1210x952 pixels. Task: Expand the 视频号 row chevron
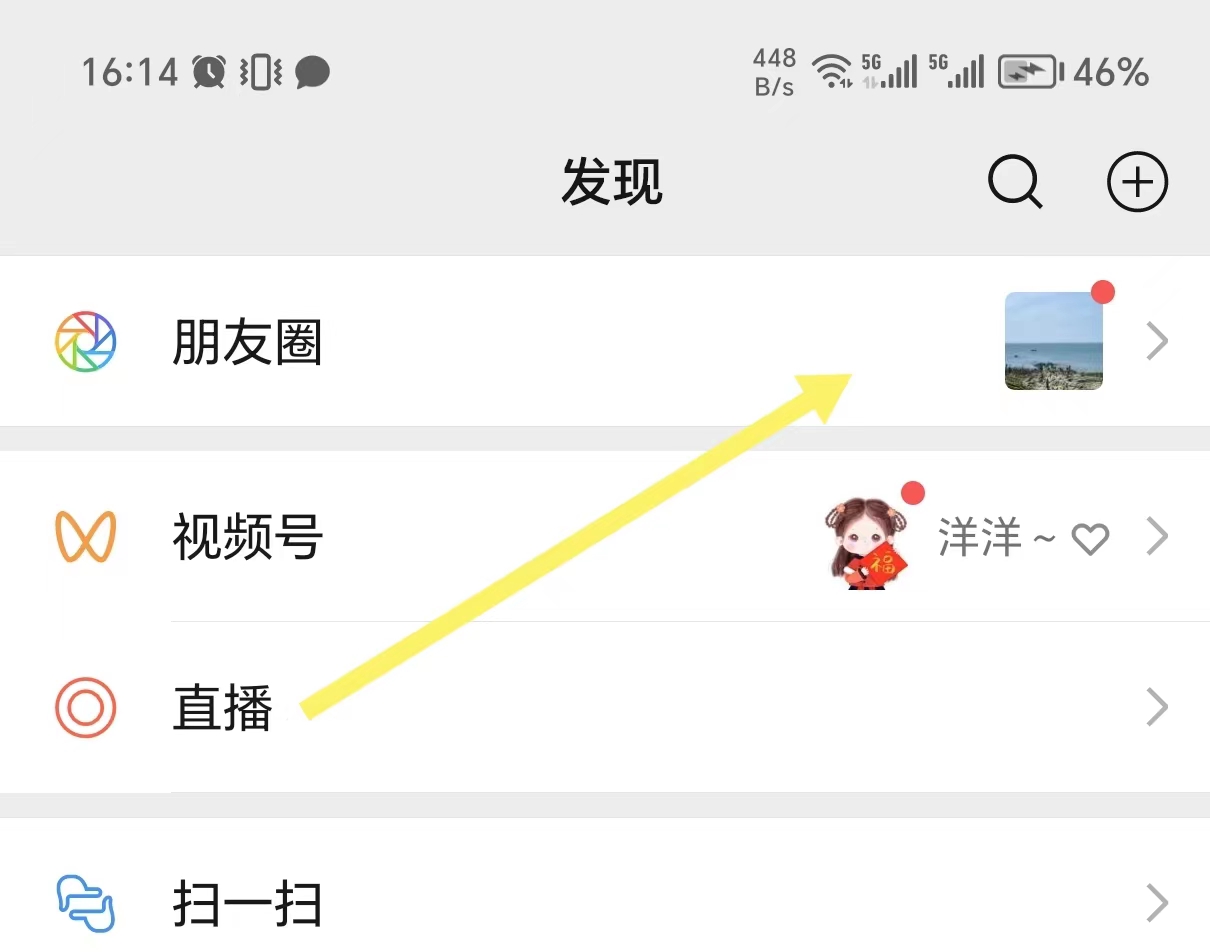point(1157,537)
